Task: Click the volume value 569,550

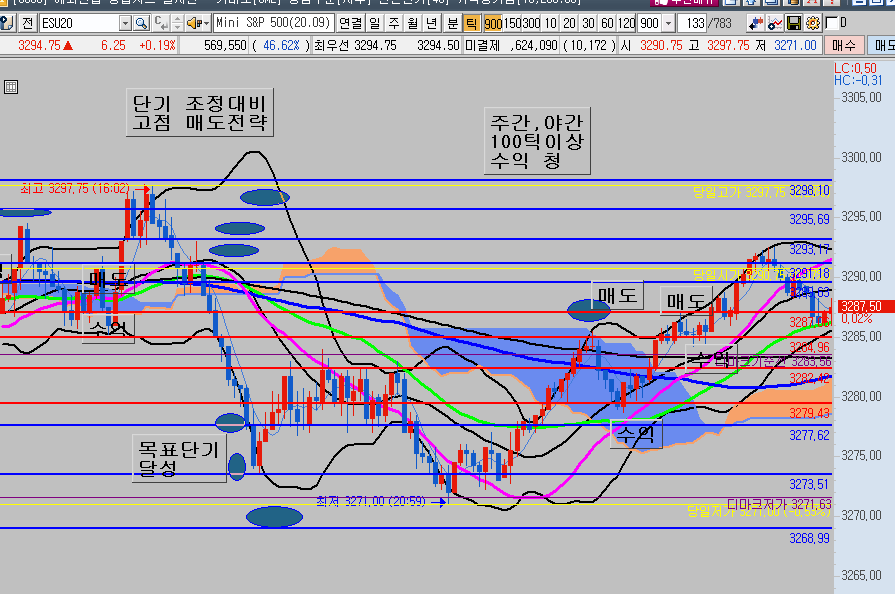Action: 225,45
